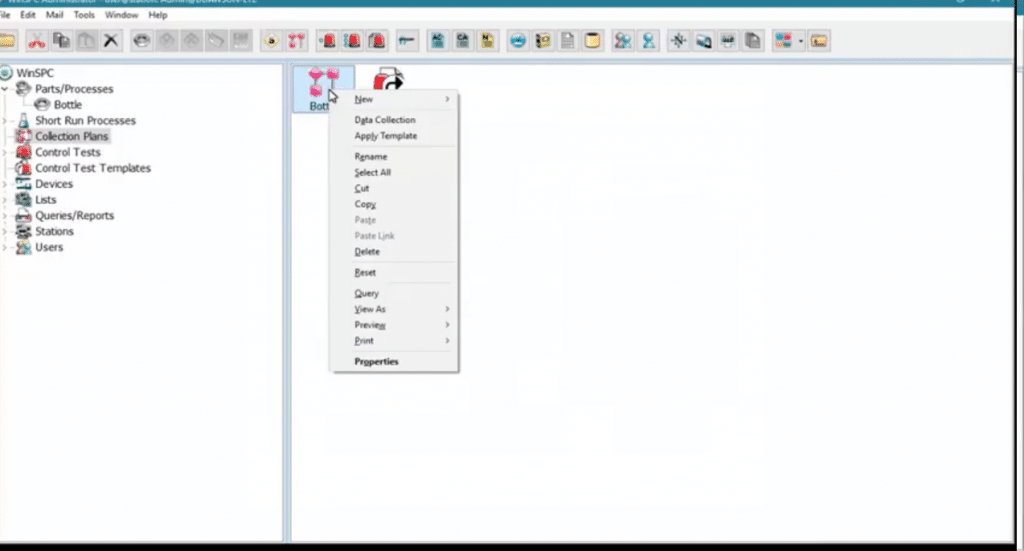Click the blue globe toolbar icon

(x=518, y=41)
